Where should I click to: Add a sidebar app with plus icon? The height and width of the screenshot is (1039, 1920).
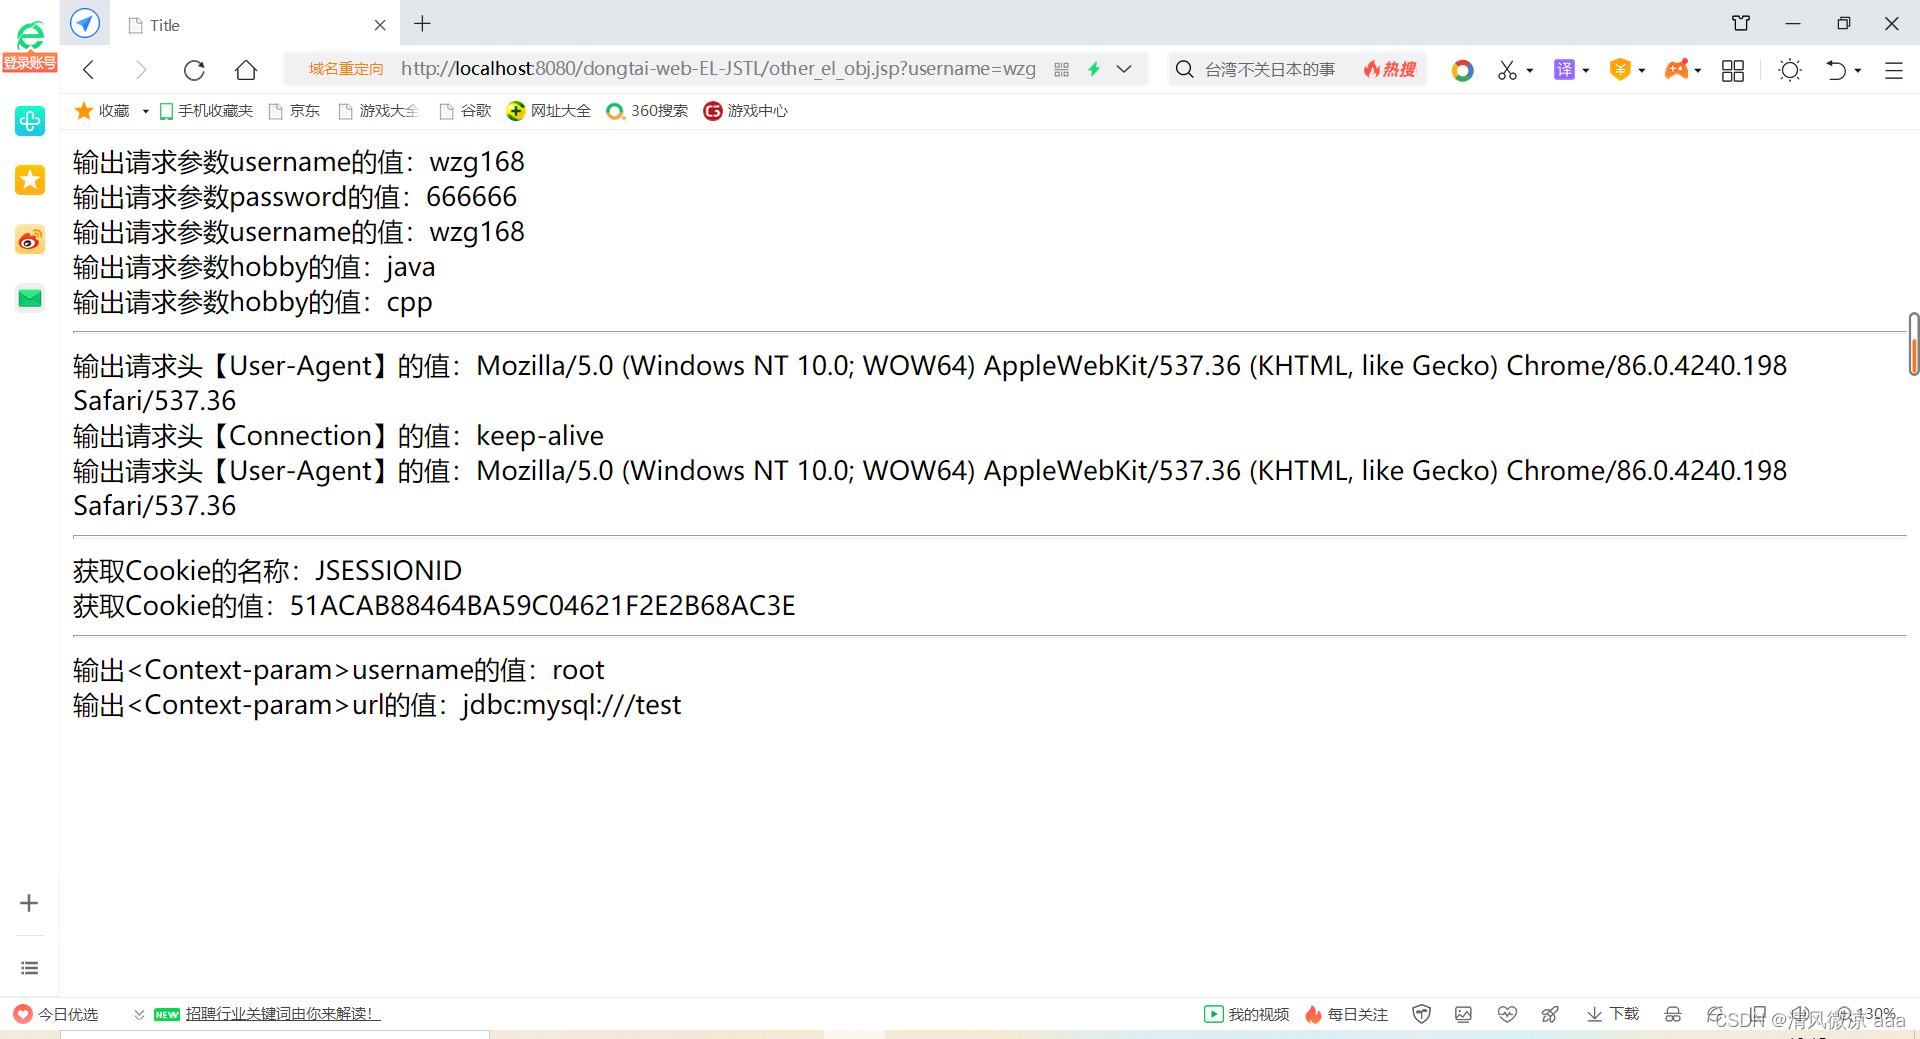29,903
